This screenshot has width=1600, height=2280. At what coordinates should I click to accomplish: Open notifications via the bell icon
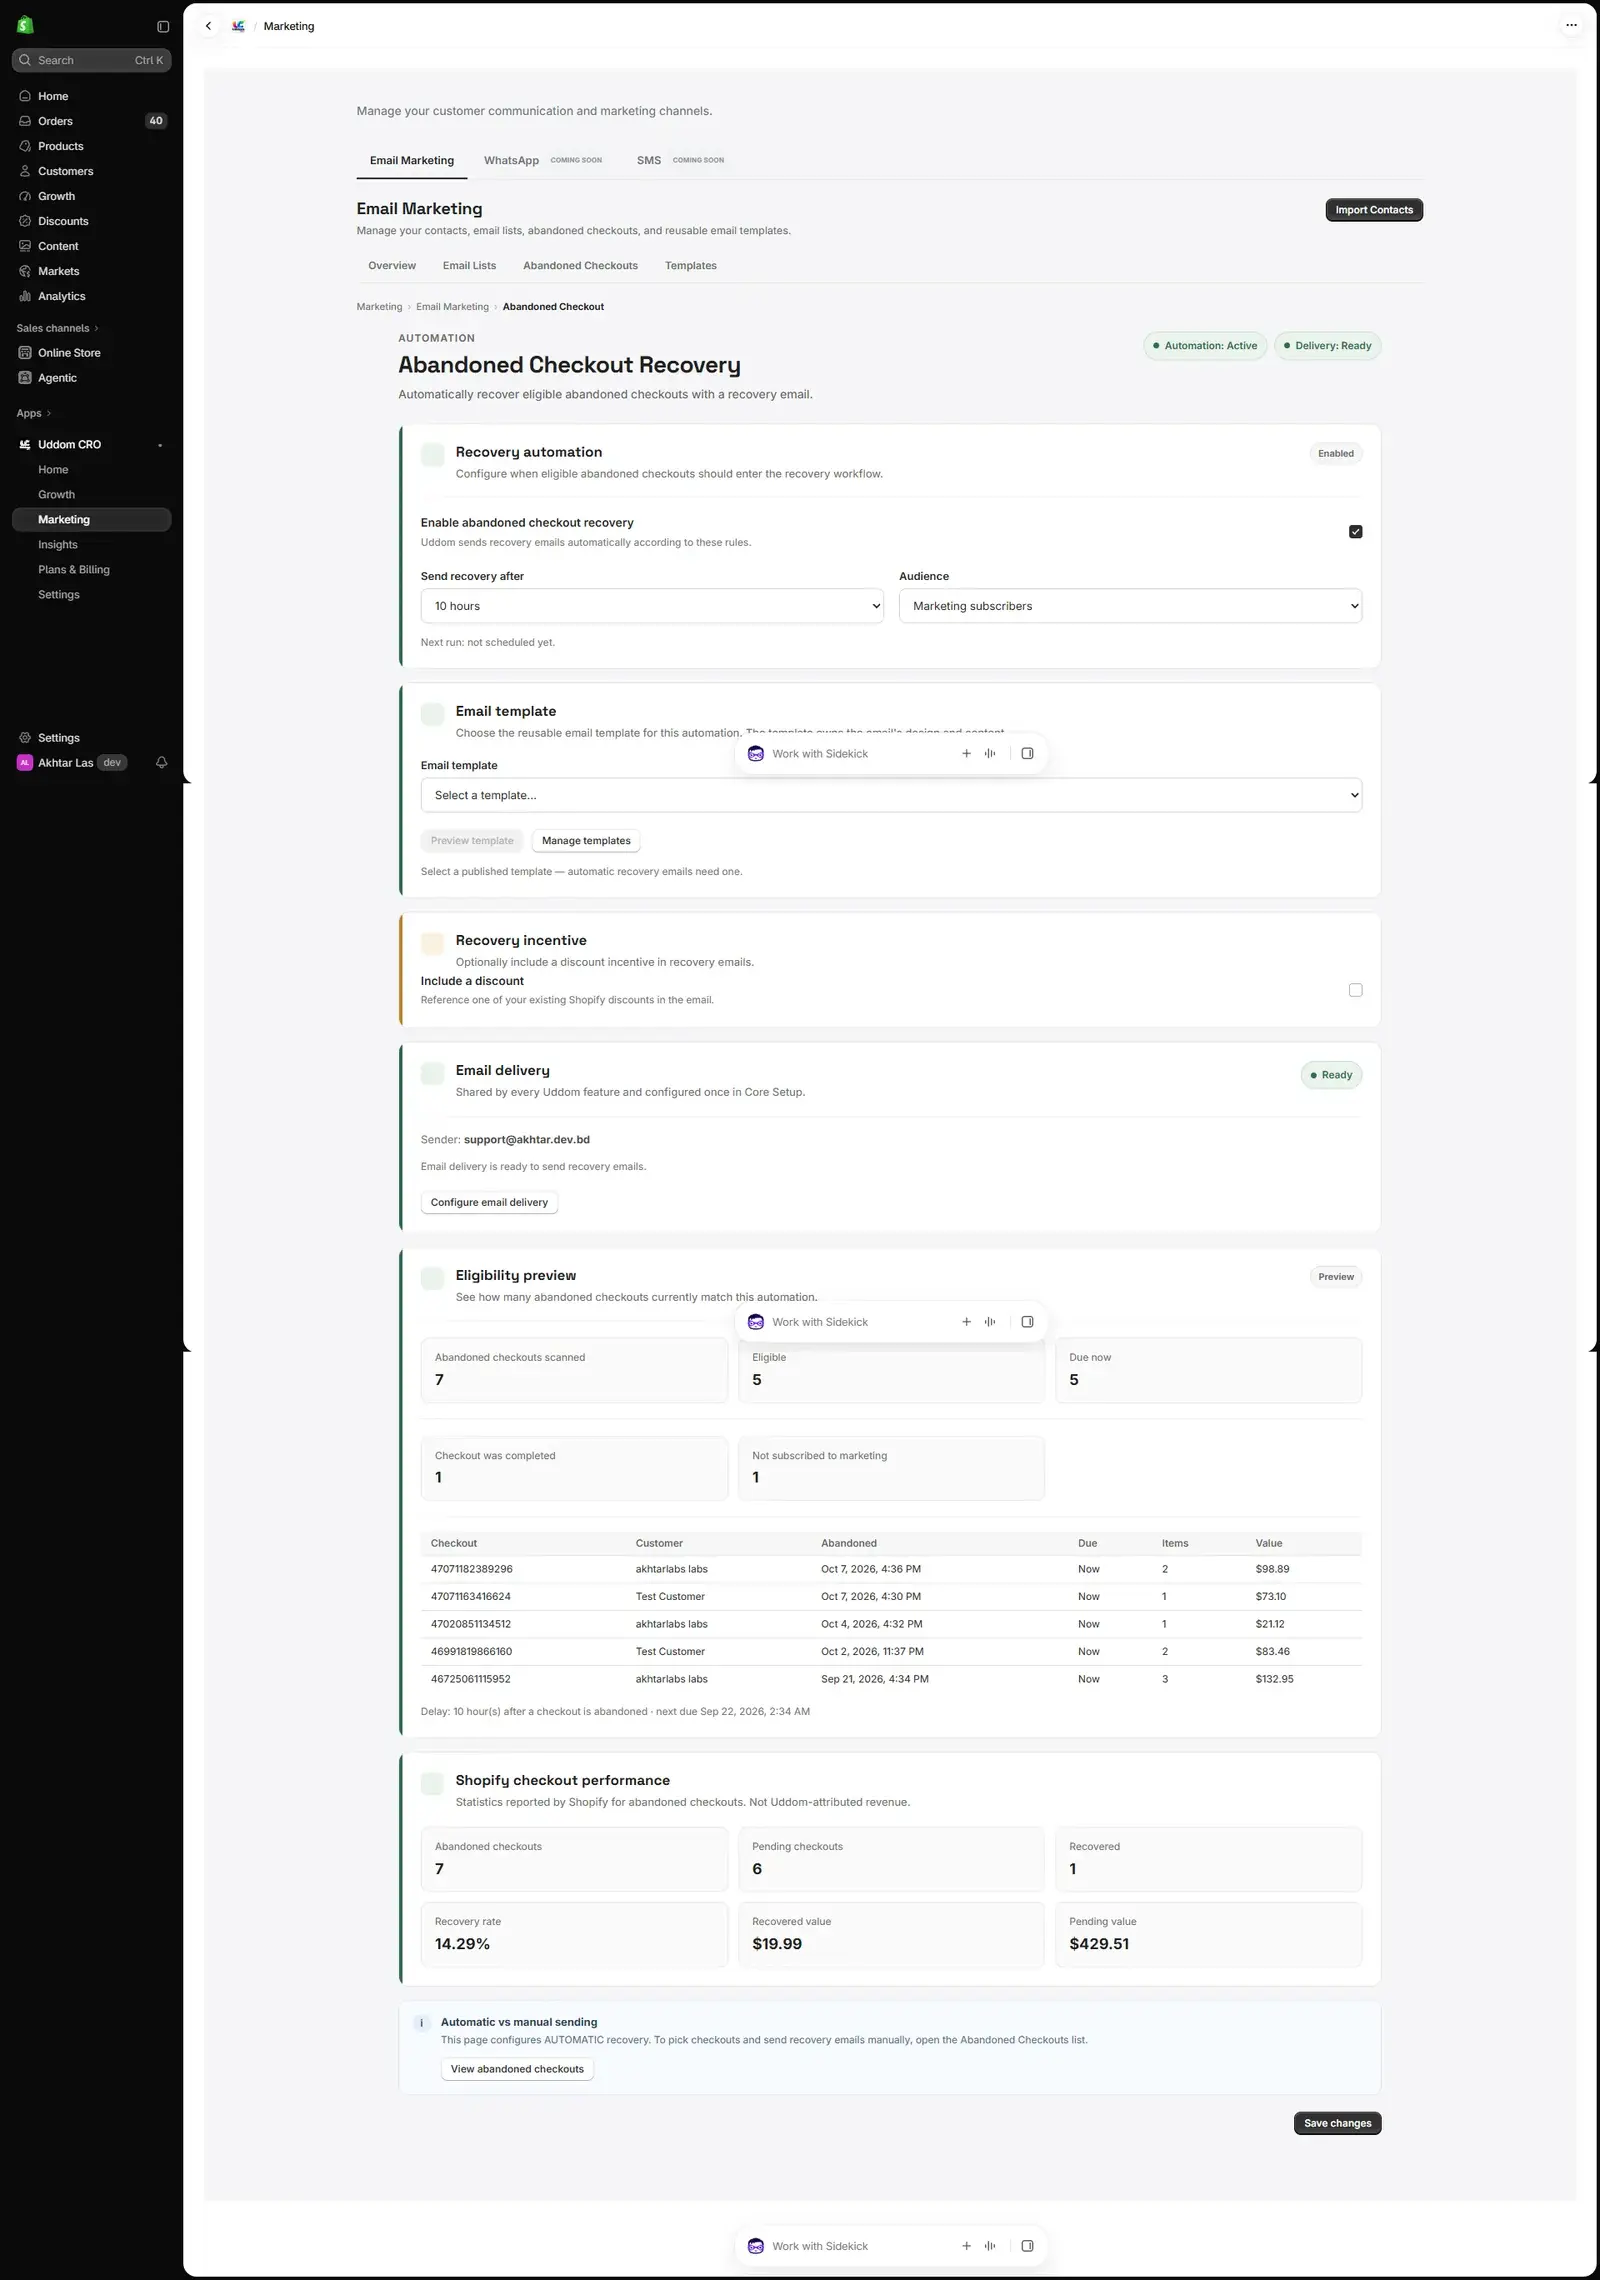[161, 763]
